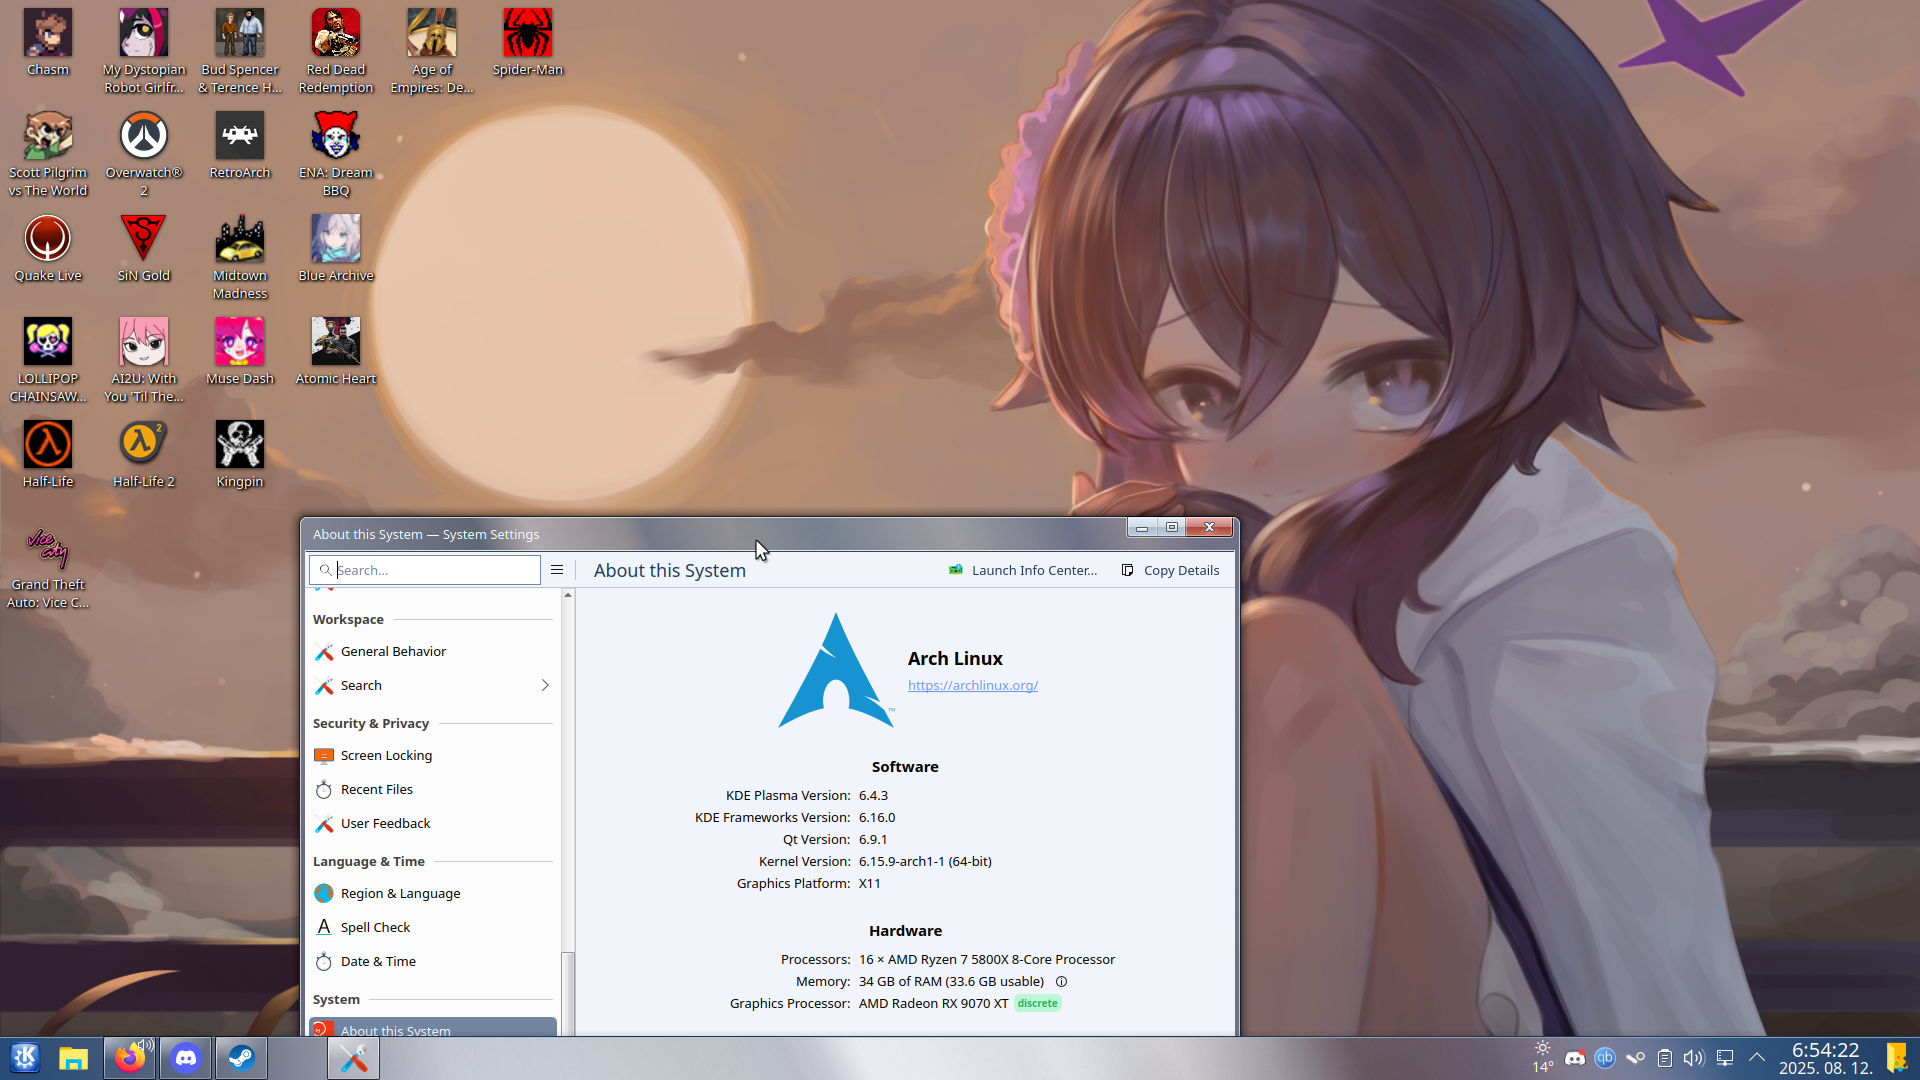Click AMD Radeon RX 9070 XT text
The height and width of the screenshot is (1080, 1920).
click(933, 1003)
